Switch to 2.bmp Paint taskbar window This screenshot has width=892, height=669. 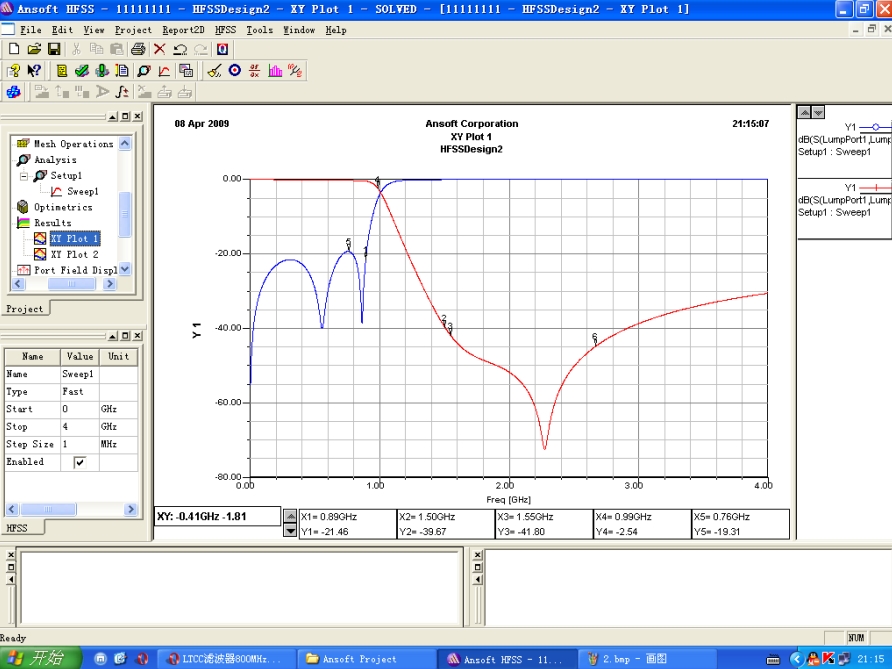click(x=649, y=659)
